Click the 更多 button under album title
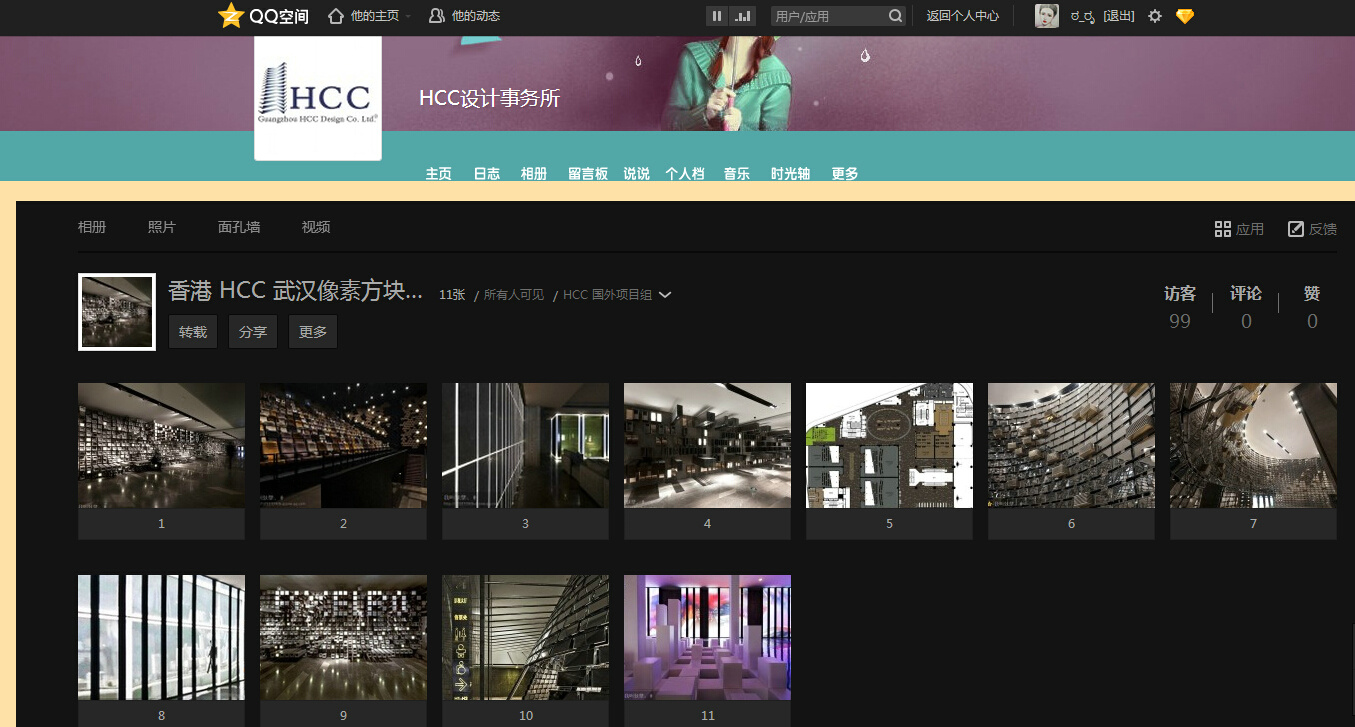Viewport: 1355px width, 727px height. coord(313,332)
